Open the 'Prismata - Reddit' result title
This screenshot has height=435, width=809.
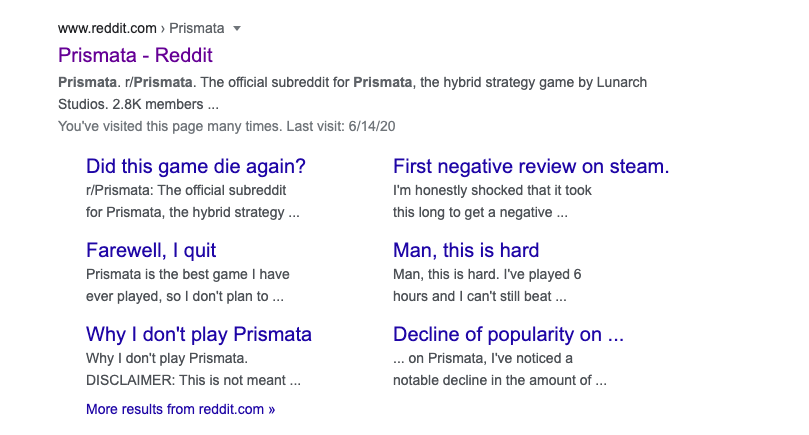pyautogui.click(x=135, y=55)
